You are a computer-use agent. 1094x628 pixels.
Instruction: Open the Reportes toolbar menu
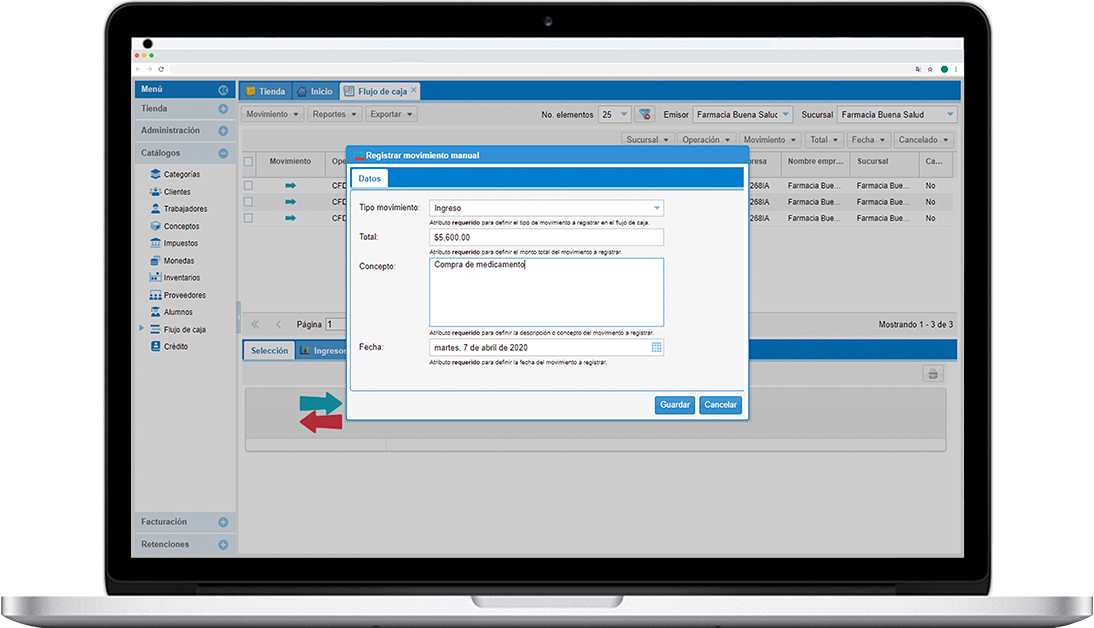[334, 115]
